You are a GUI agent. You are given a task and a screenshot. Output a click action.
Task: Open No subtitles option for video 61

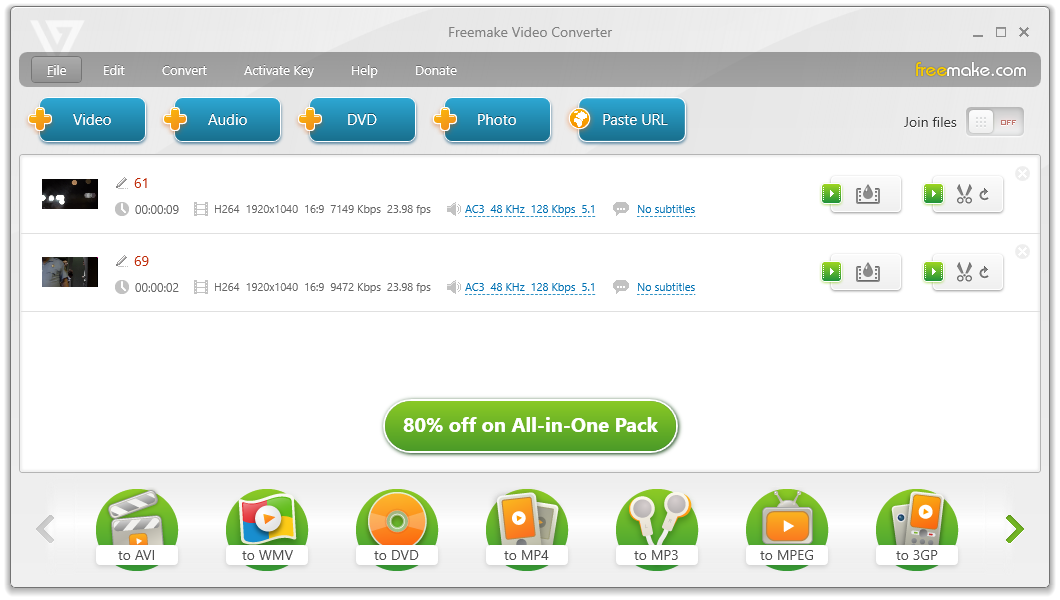coord(666,209)
